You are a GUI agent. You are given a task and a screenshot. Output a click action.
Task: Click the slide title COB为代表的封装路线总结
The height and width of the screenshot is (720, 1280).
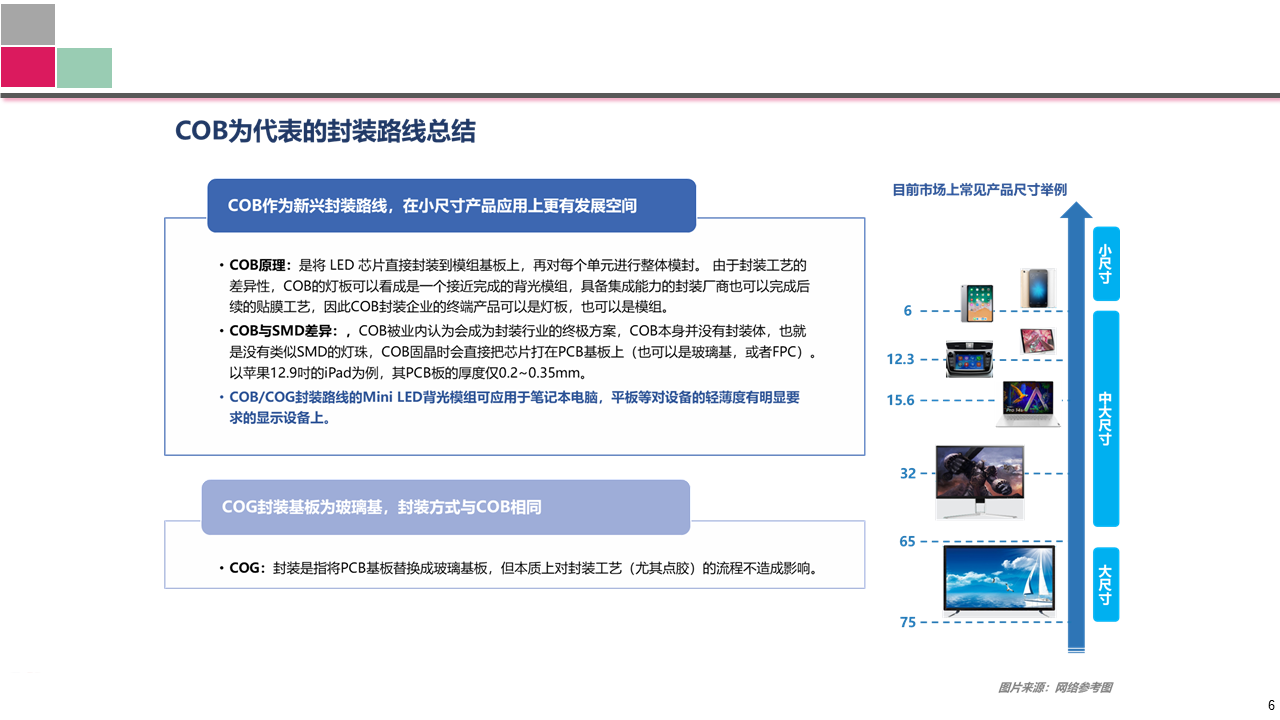point(325,131)
